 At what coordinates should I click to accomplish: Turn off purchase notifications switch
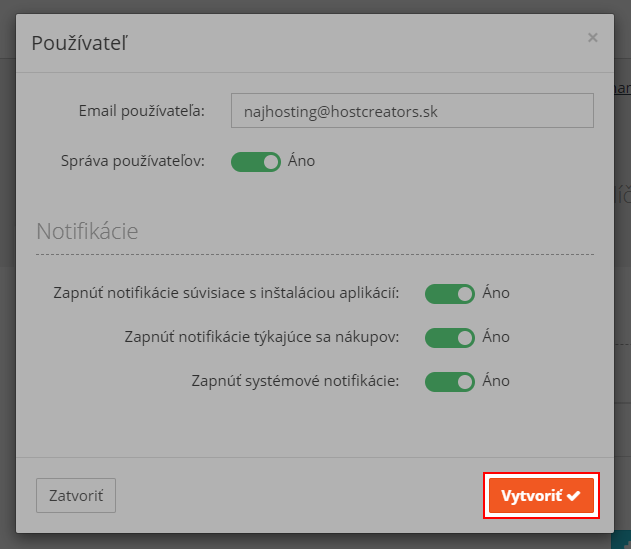450,337
